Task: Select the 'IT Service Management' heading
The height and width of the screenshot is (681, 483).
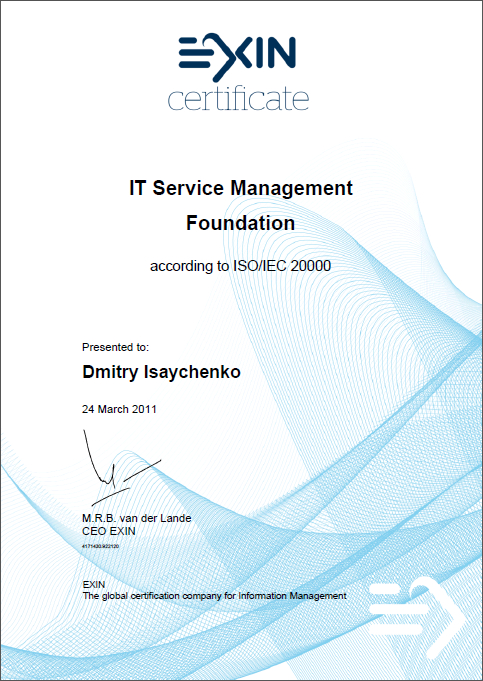Action: point(241,188)
